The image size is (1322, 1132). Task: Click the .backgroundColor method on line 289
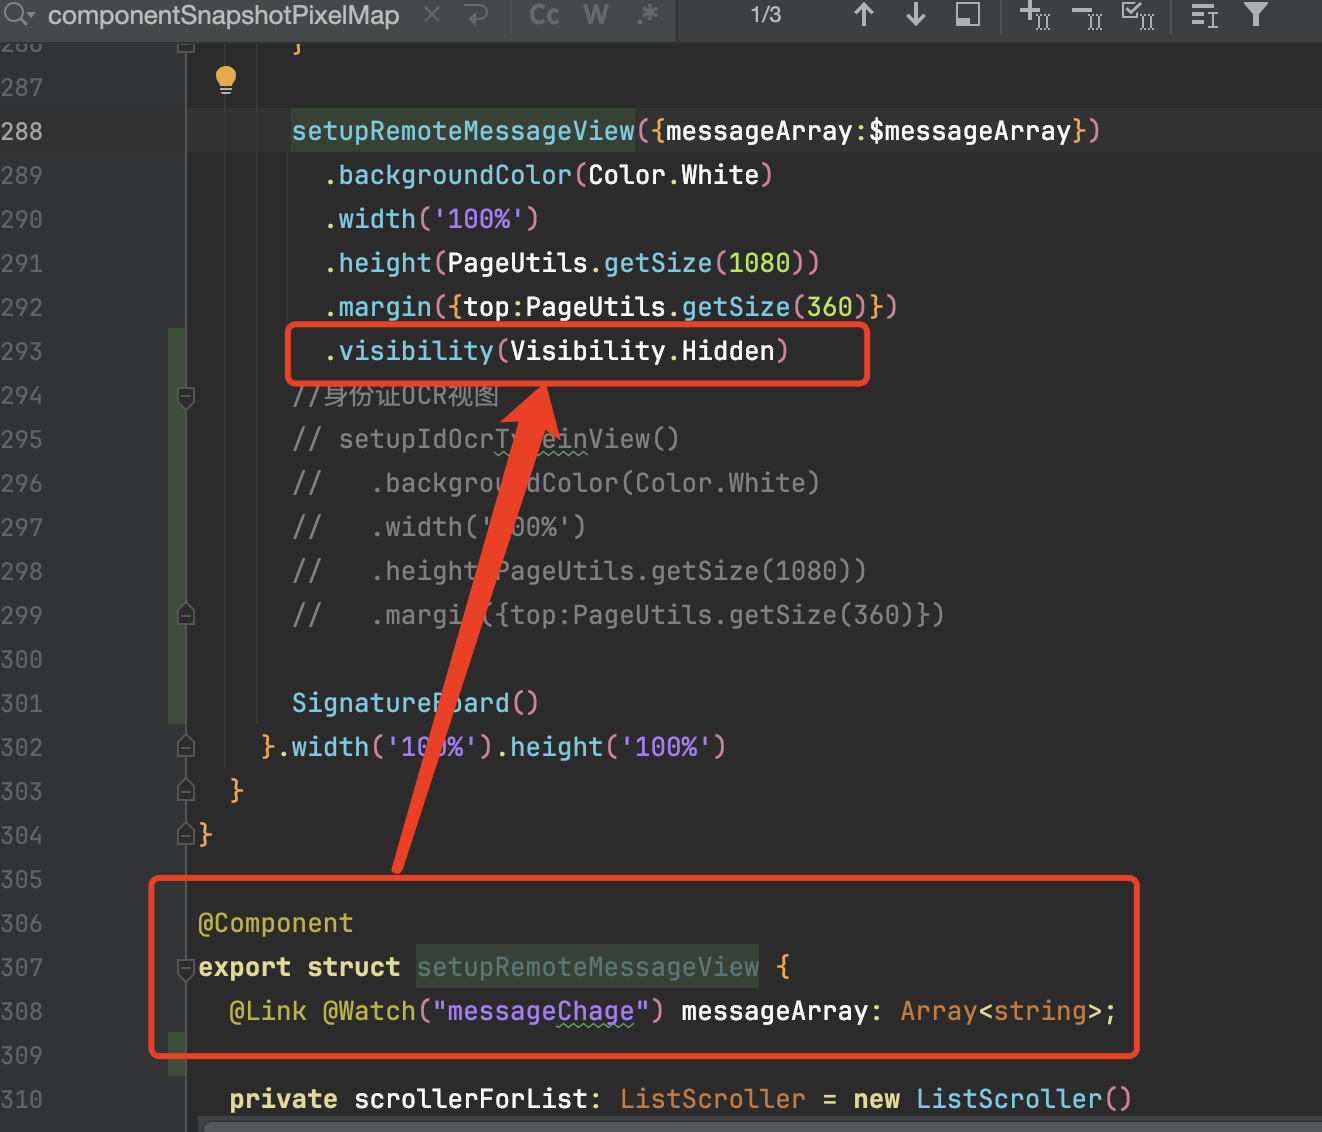point(448,175)
